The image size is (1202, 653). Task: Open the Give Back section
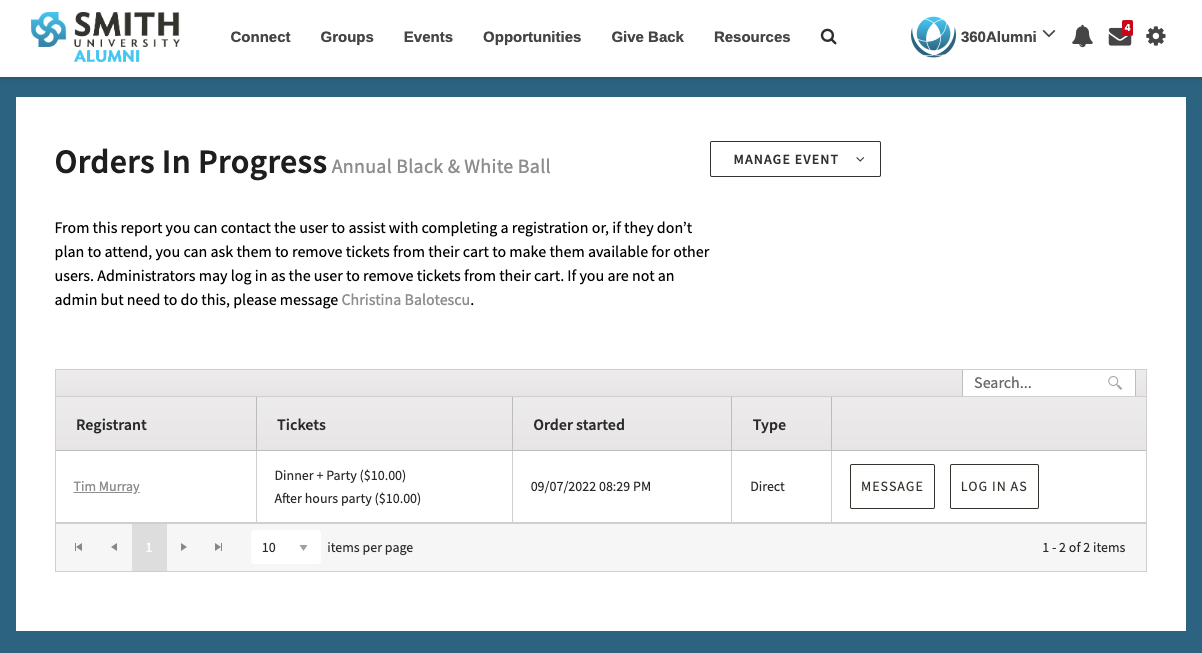[647, 37]
